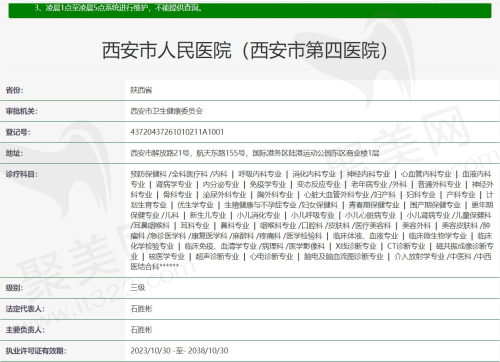Click the green maintenance notice about 凌晨1点至凌晨5点
This screenshot has height=362, width=500.
pos(118,8)
